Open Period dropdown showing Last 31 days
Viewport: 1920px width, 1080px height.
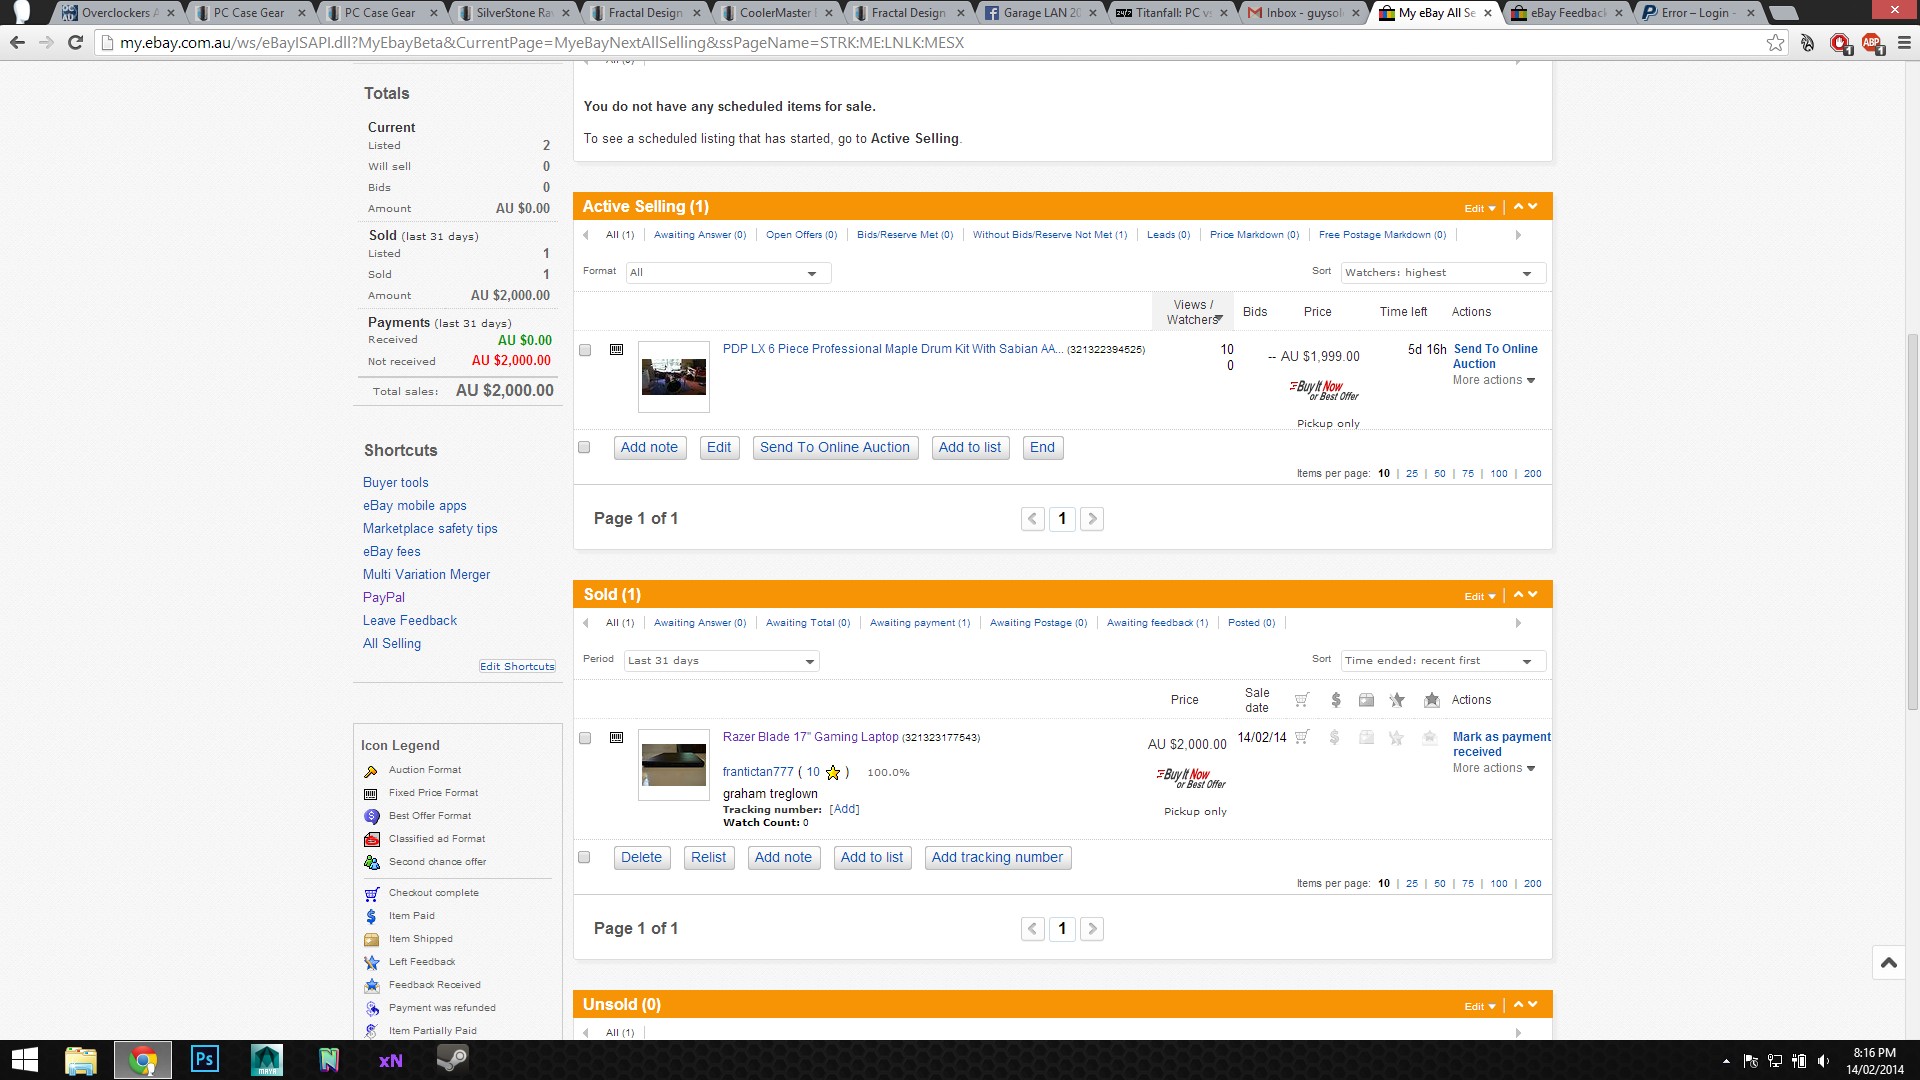pyautogui.click(x=721, y=660)
